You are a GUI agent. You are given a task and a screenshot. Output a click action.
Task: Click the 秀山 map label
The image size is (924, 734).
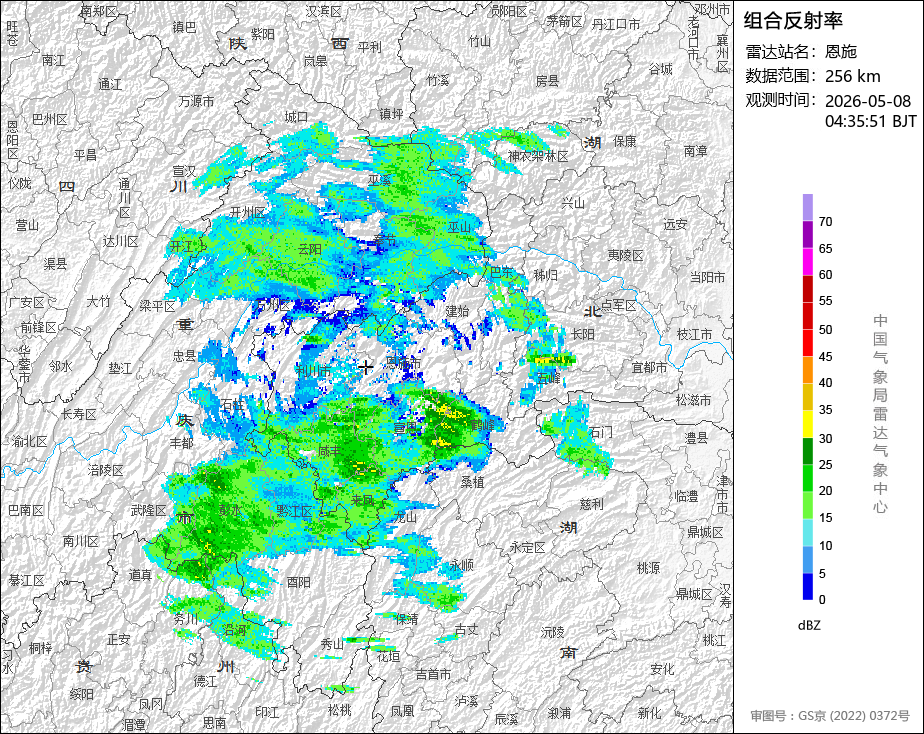tap(332, 644)
